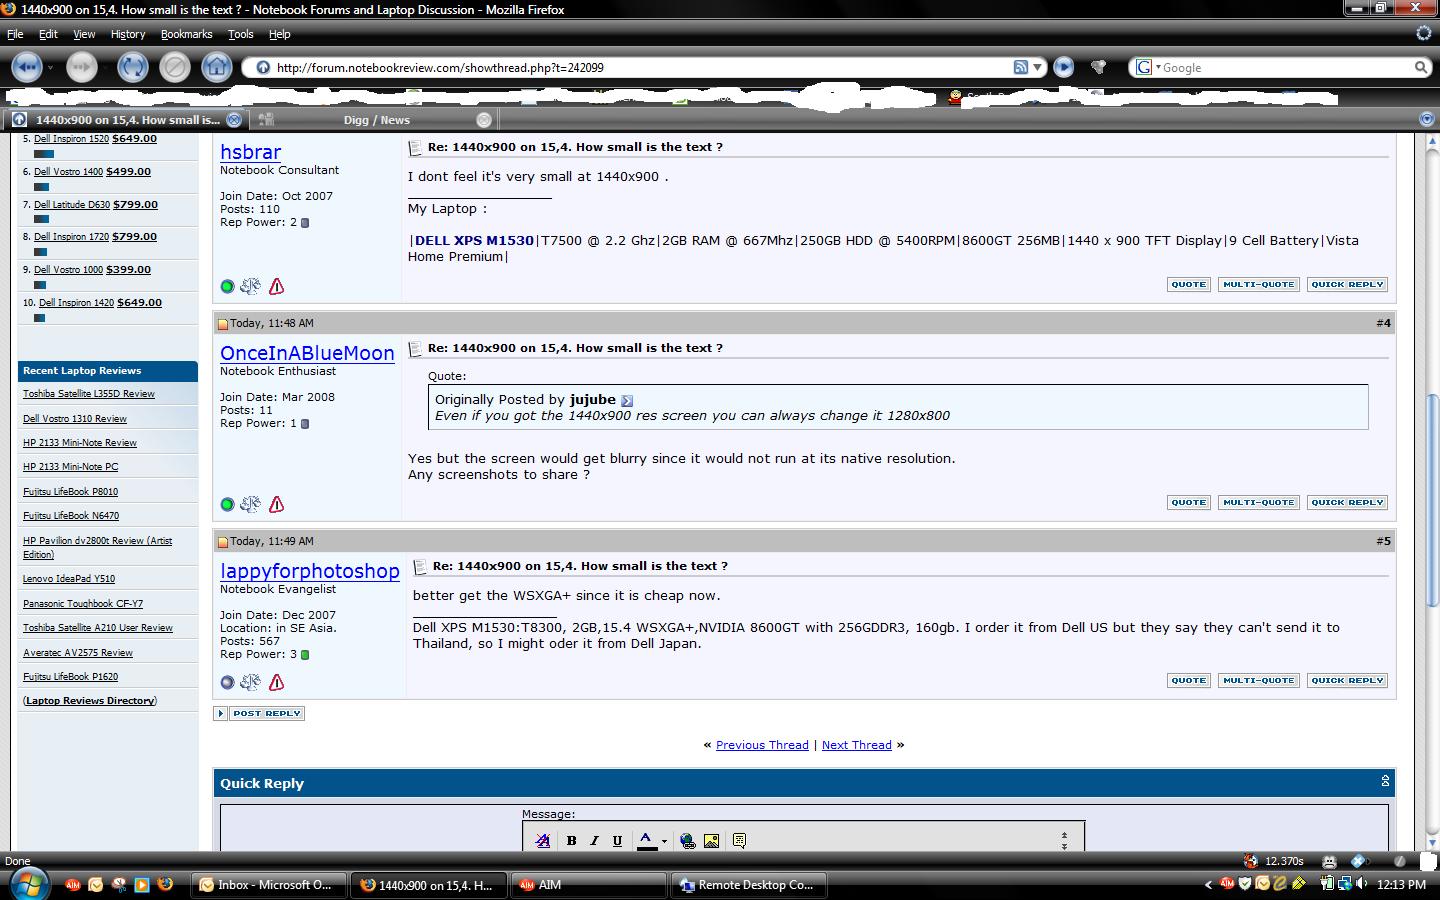The height and width of the screenshot is (900, 1440).
Task: Insert an image with the picture icon
Action: 711,841
